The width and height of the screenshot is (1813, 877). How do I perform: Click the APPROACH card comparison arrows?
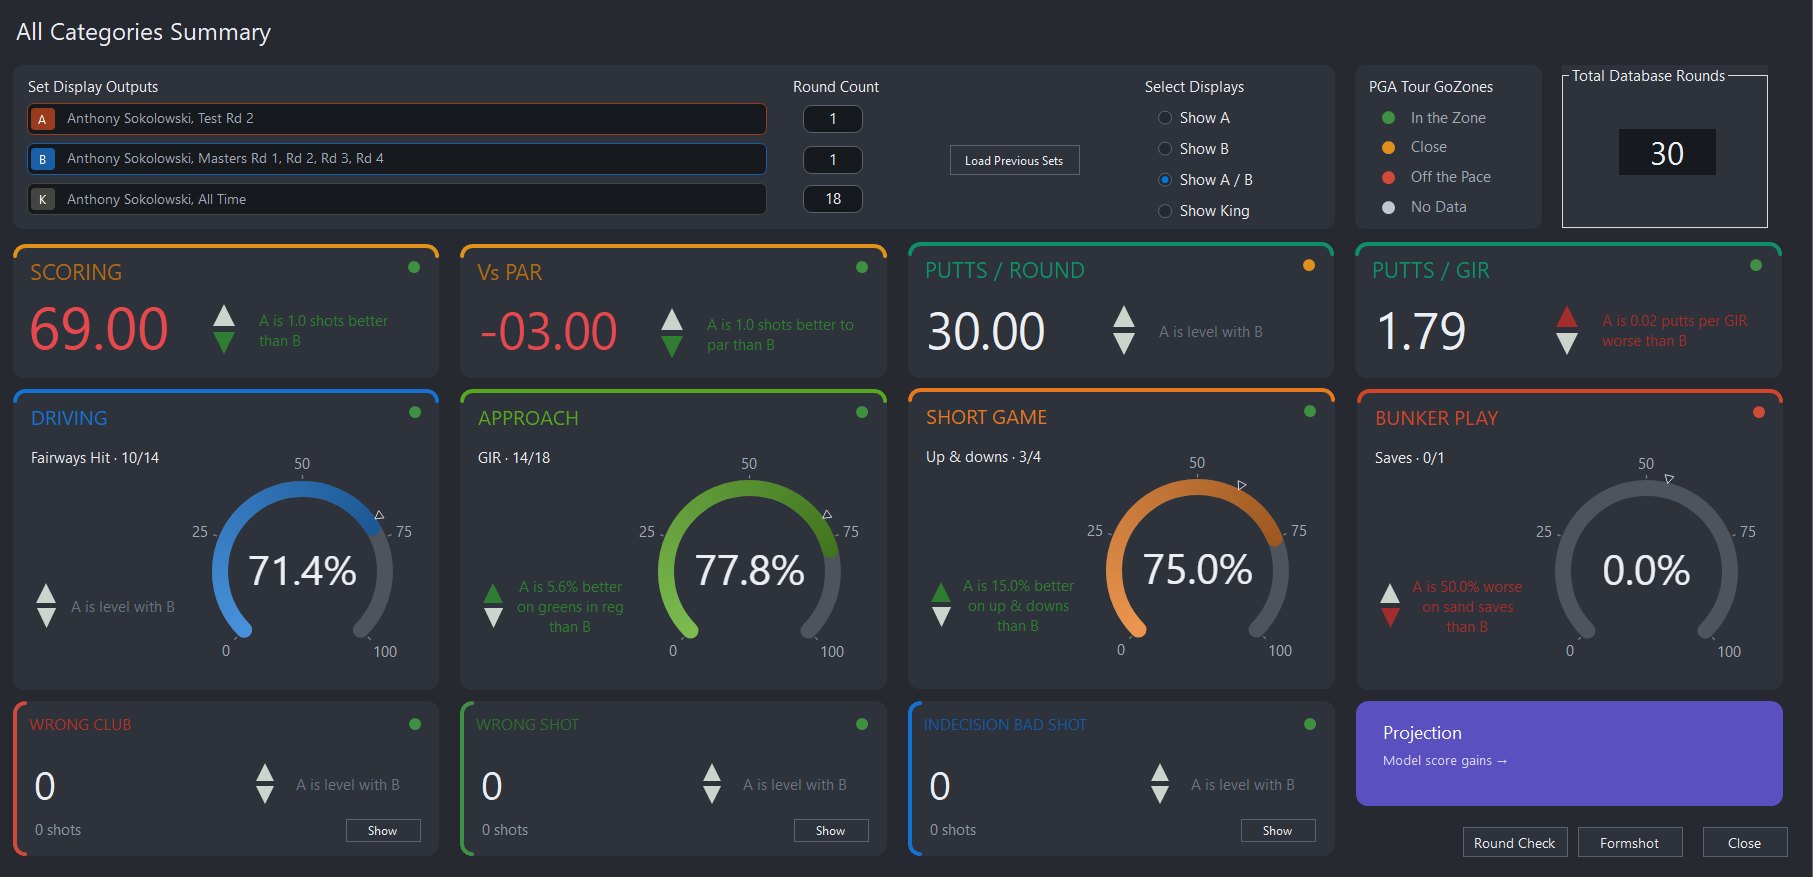tap(493, 605)
